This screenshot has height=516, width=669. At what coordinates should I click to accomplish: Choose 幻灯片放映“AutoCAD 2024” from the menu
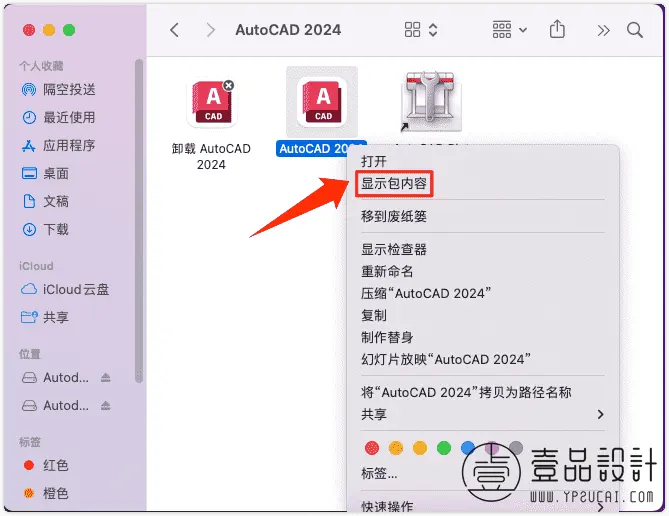(446, 359)
